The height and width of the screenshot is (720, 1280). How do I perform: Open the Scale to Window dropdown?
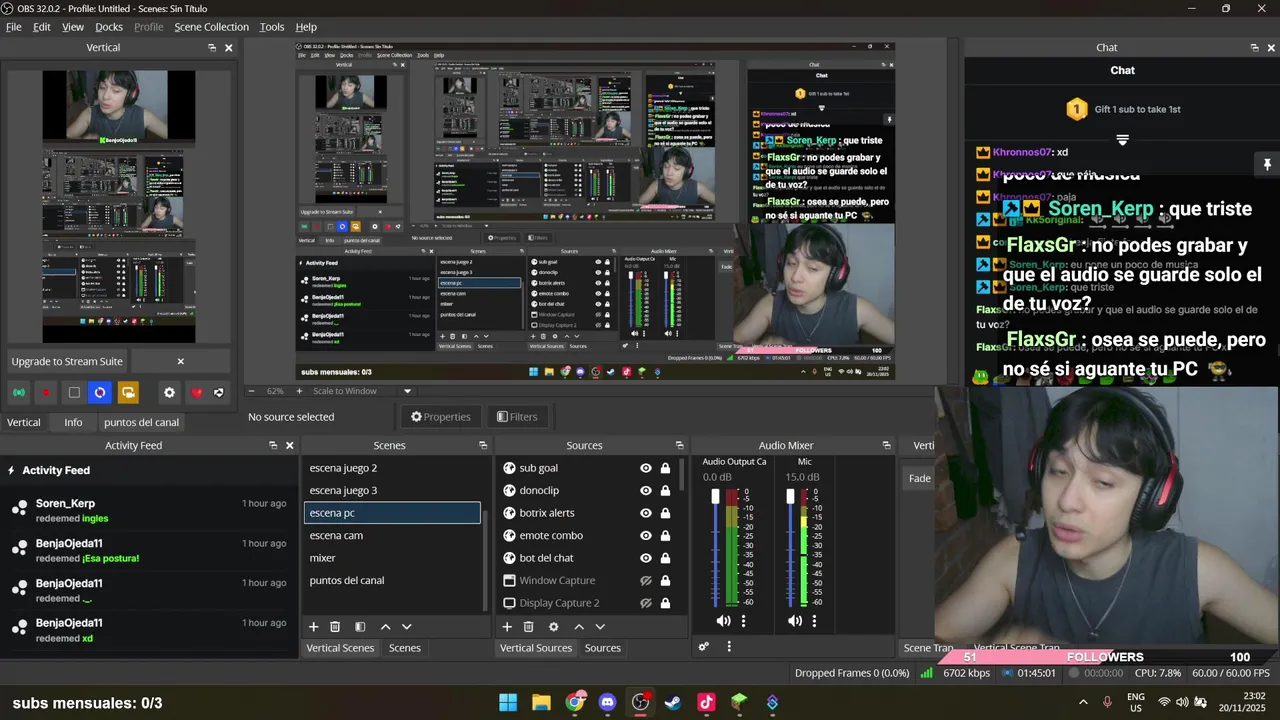coord(360,391)
